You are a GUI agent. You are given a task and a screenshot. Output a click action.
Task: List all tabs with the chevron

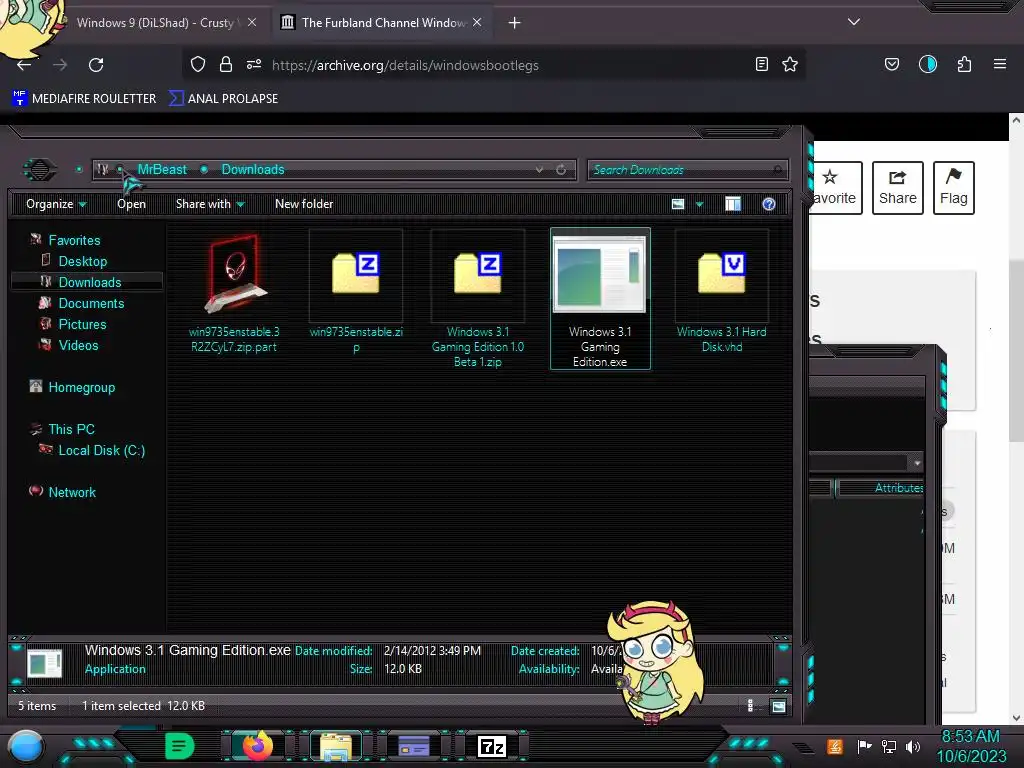click(x=854, y=22)
